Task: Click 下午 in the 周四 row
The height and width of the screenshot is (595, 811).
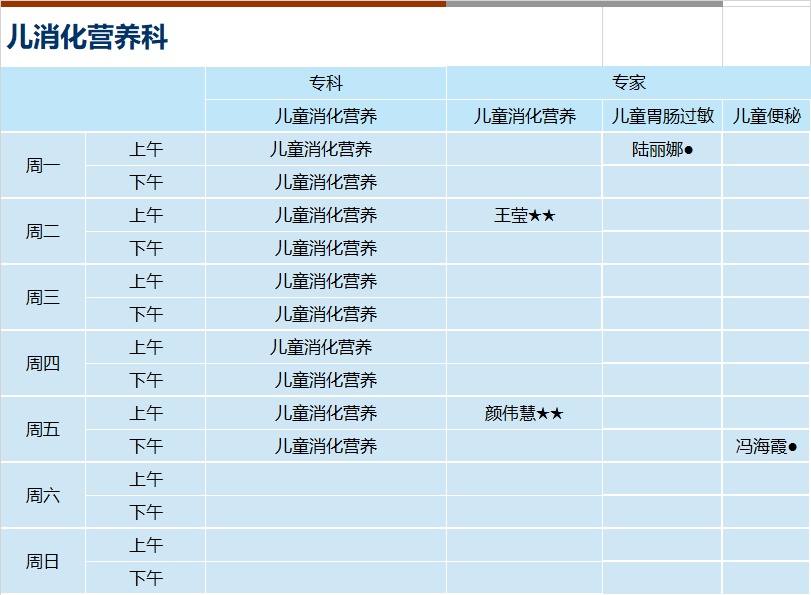Action: point(146,380)
